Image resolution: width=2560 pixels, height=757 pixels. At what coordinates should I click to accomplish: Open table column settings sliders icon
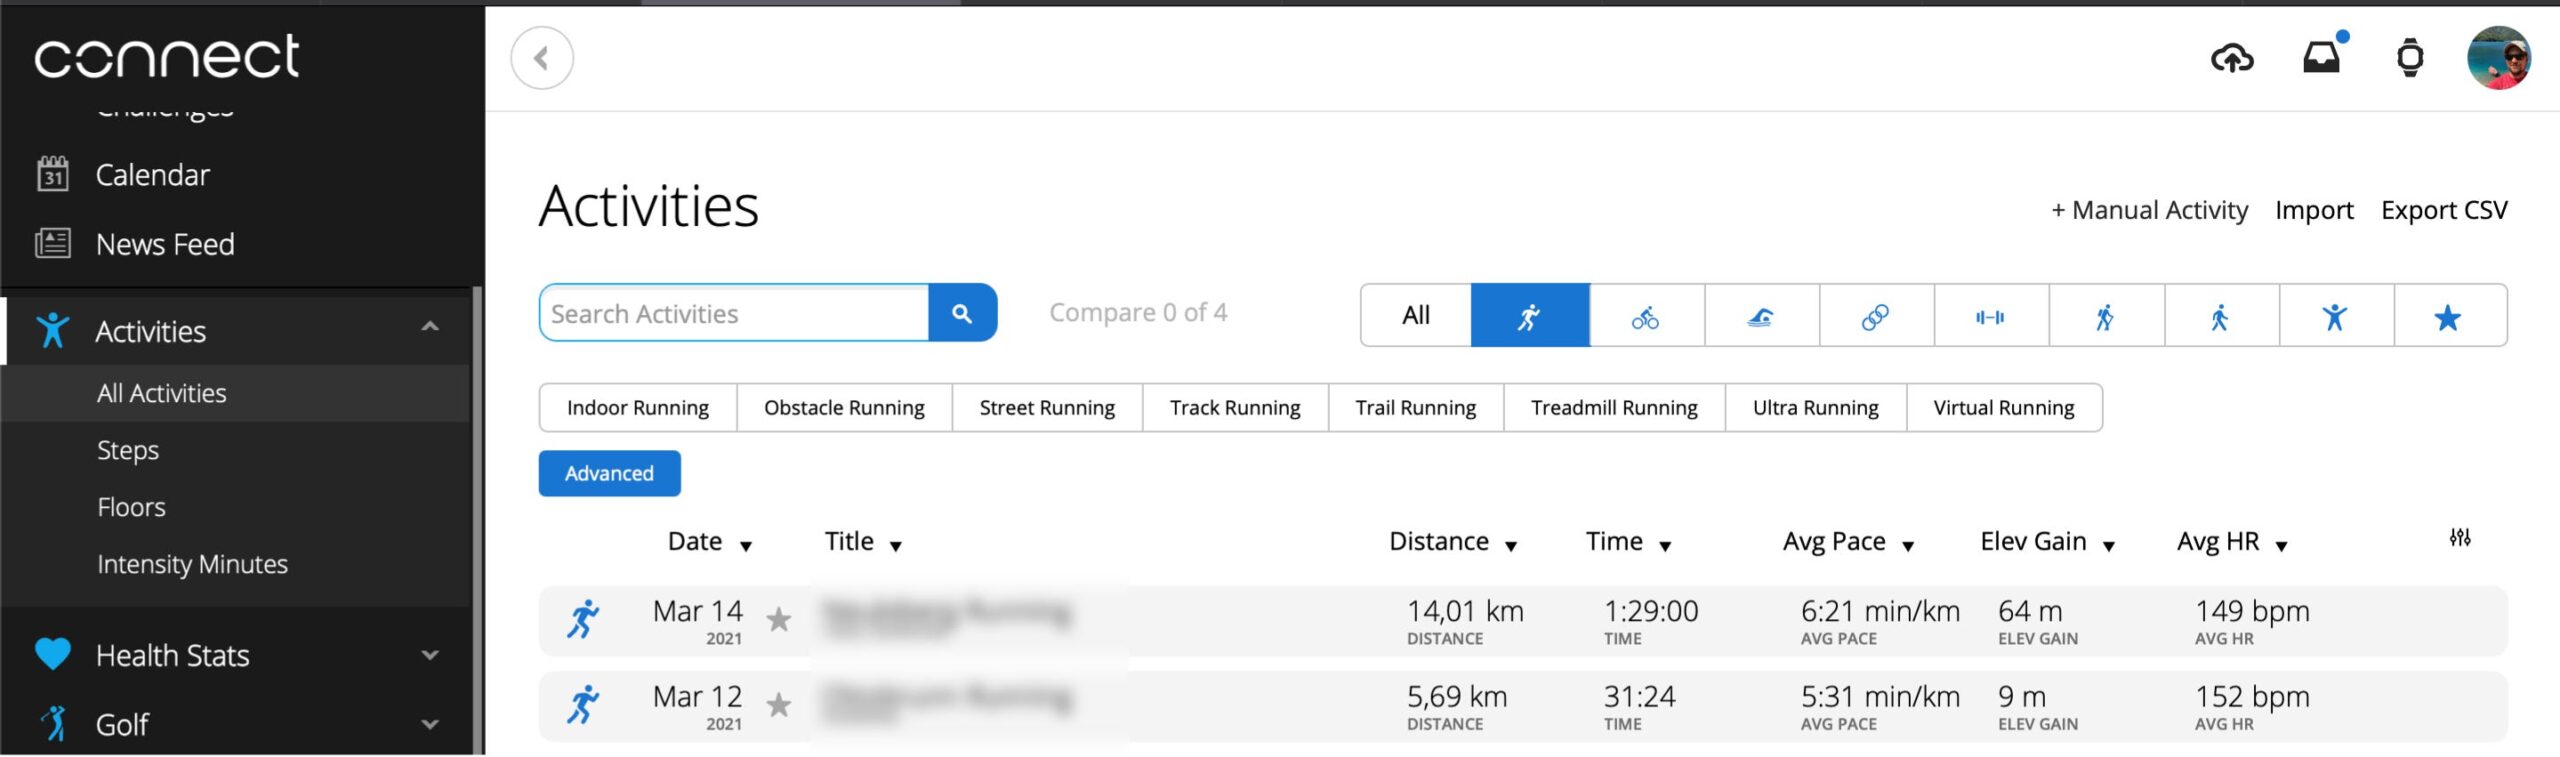tap(2460, 539)
